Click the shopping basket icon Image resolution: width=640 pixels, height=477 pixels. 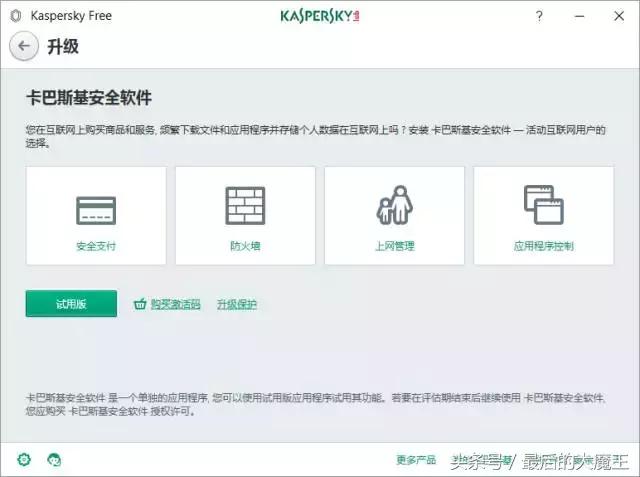click(x=140, y=304)
